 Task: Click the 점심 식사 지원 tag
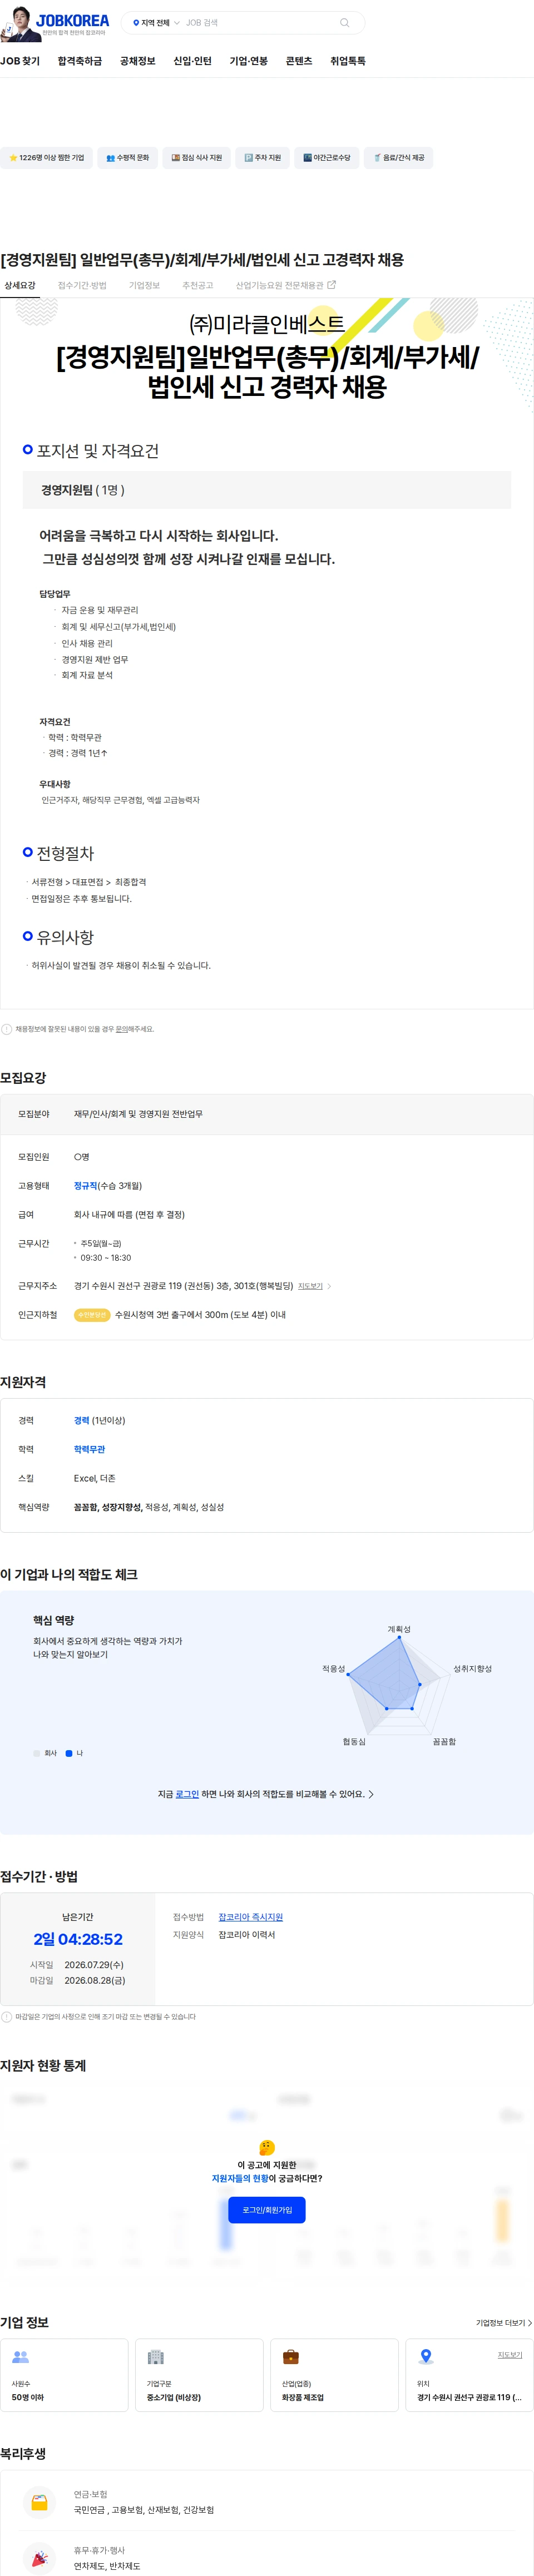[197, 158]
